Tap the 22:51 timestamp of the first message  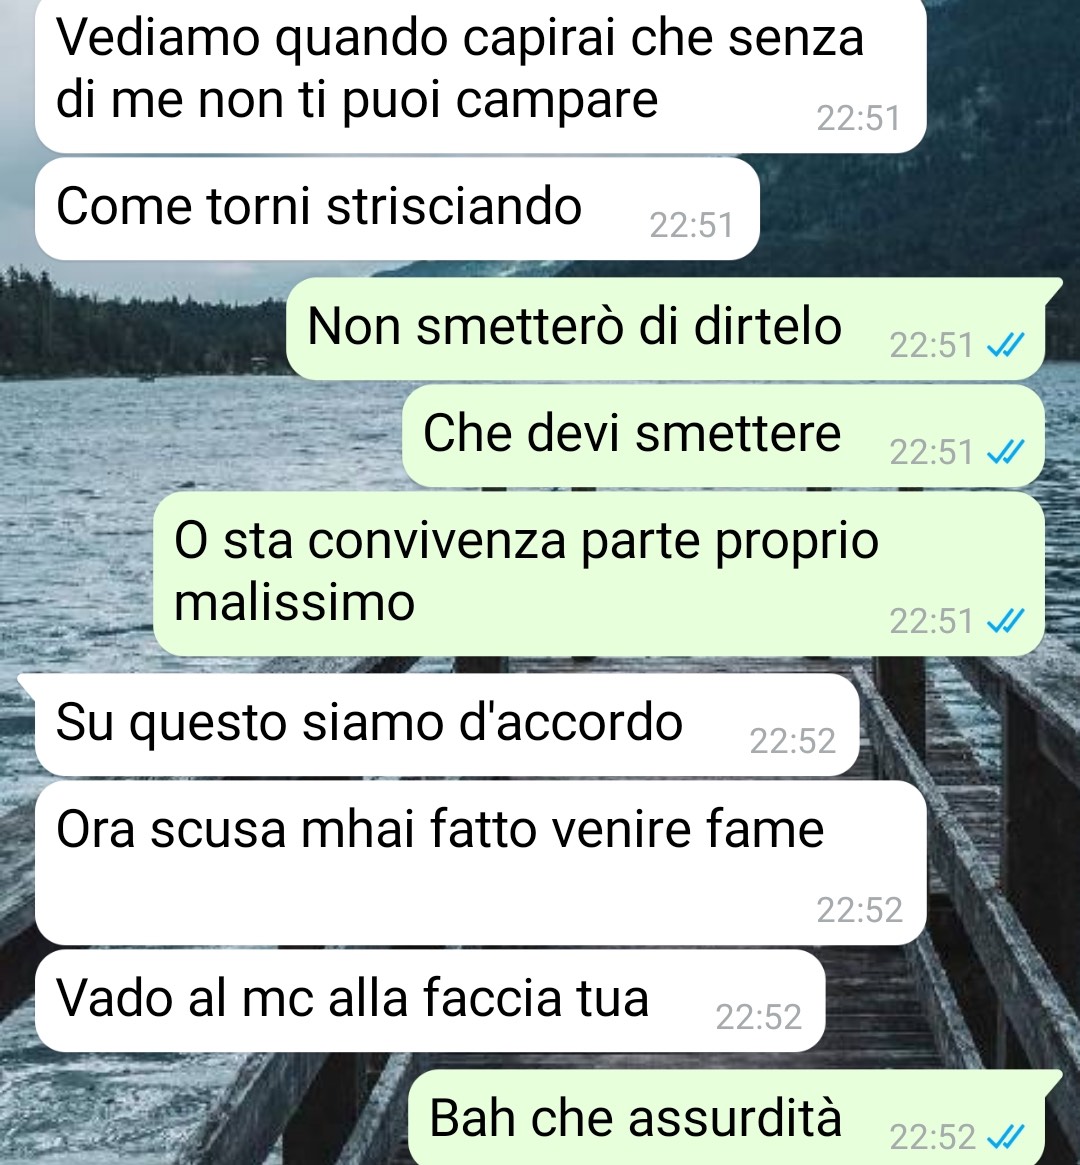tap(859, 118)
